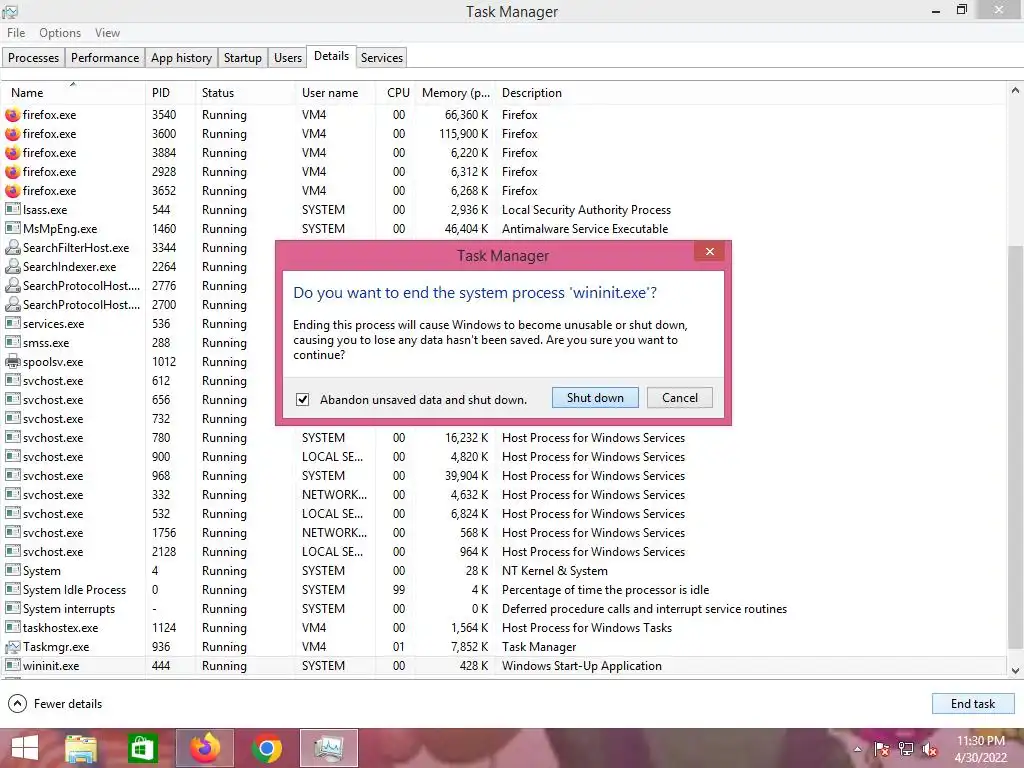Switch to the App history tab
Screen dimensions: 1024x768
pyautogui.click(x=181, y=57)
